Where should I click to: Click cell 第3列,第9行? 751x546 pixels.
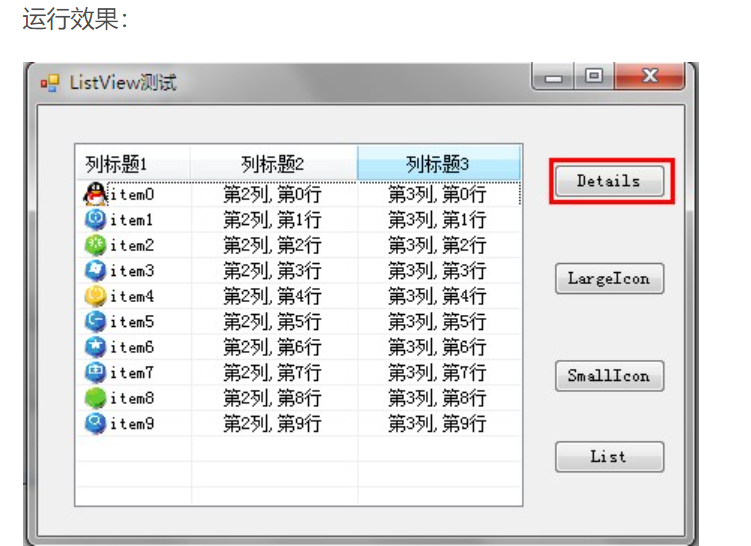437,423
